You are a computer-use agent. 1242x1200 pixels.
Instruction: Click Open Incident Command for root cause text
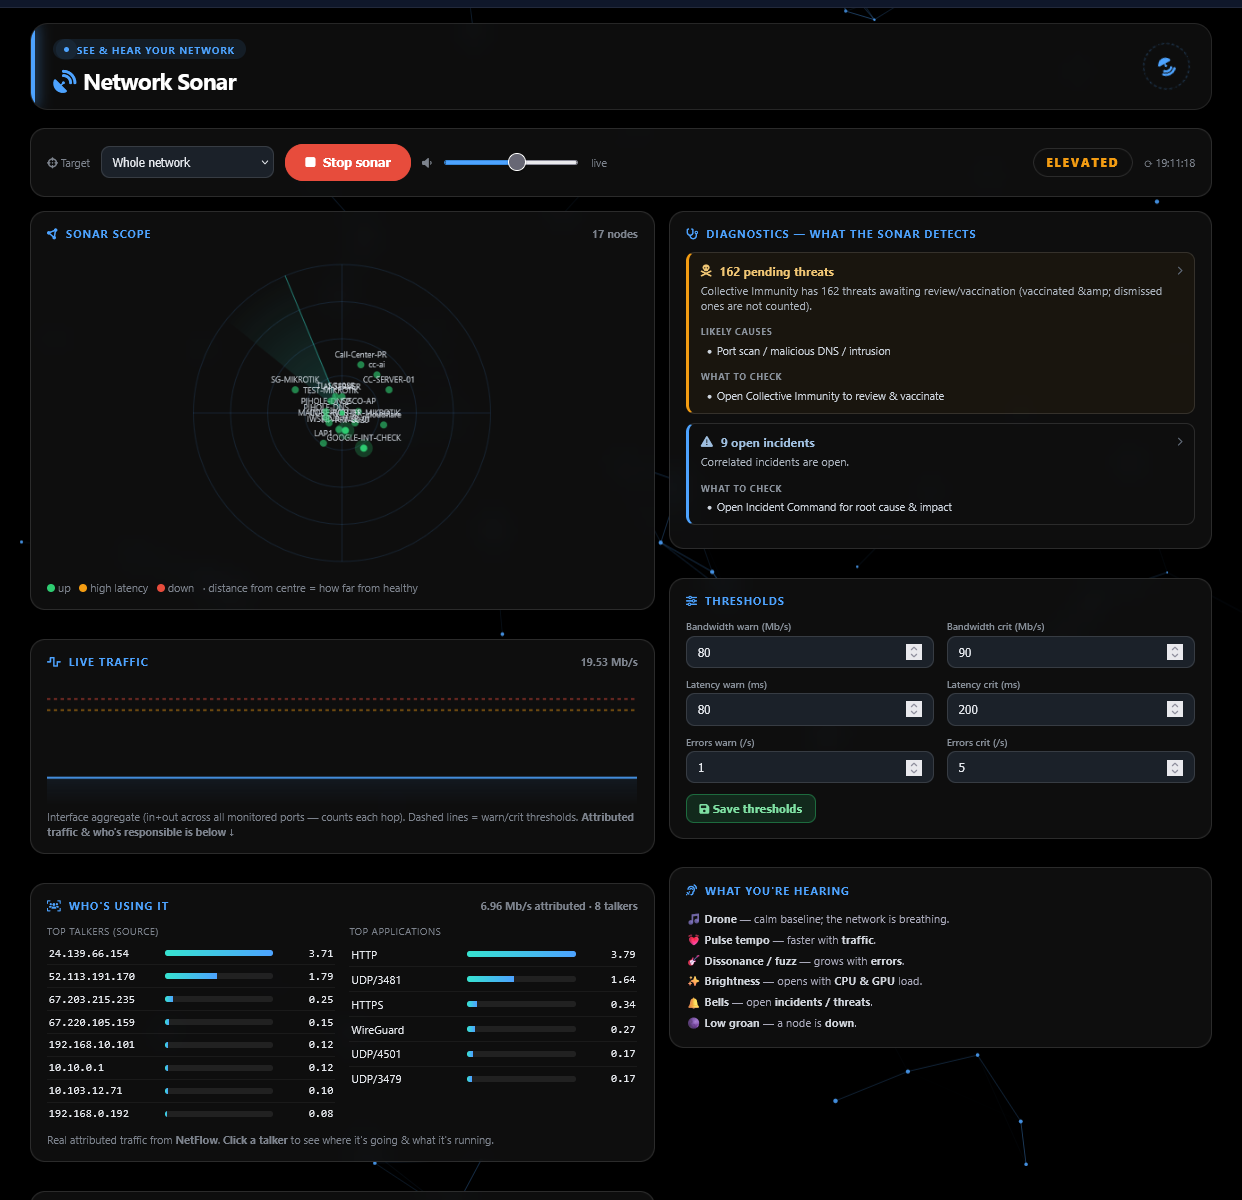(834, 507)
